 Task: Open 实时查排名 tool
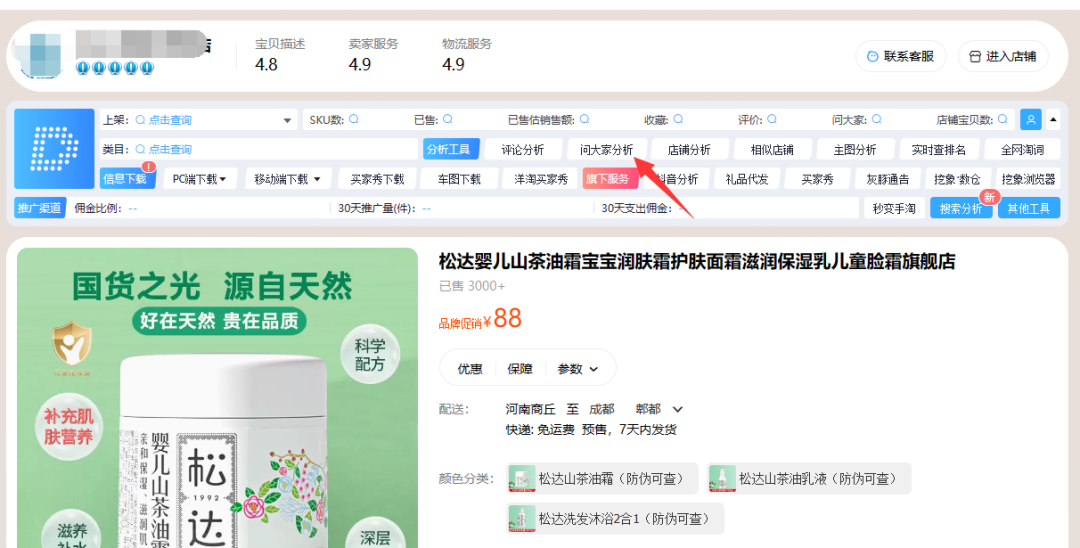click(x=939, y=149)
